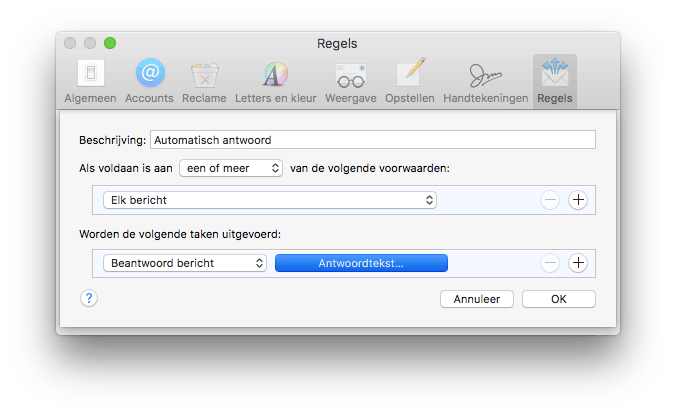Open the Algemeen preferences pane

pos(91,81)
